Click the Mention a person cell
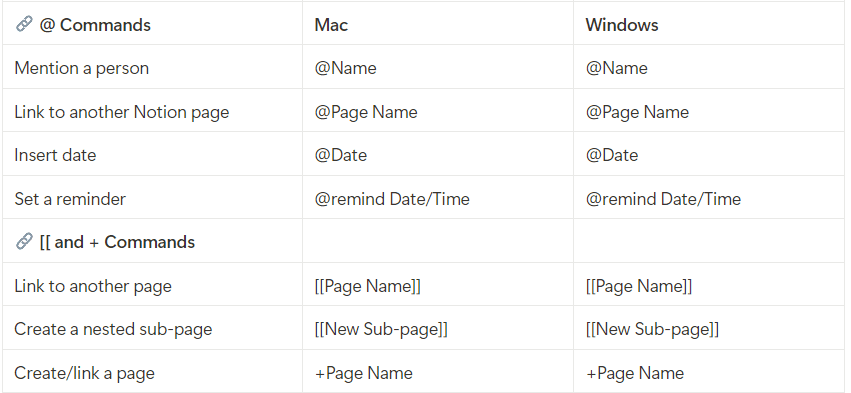This screenshot has height=393, width=851. click(153, 67)
